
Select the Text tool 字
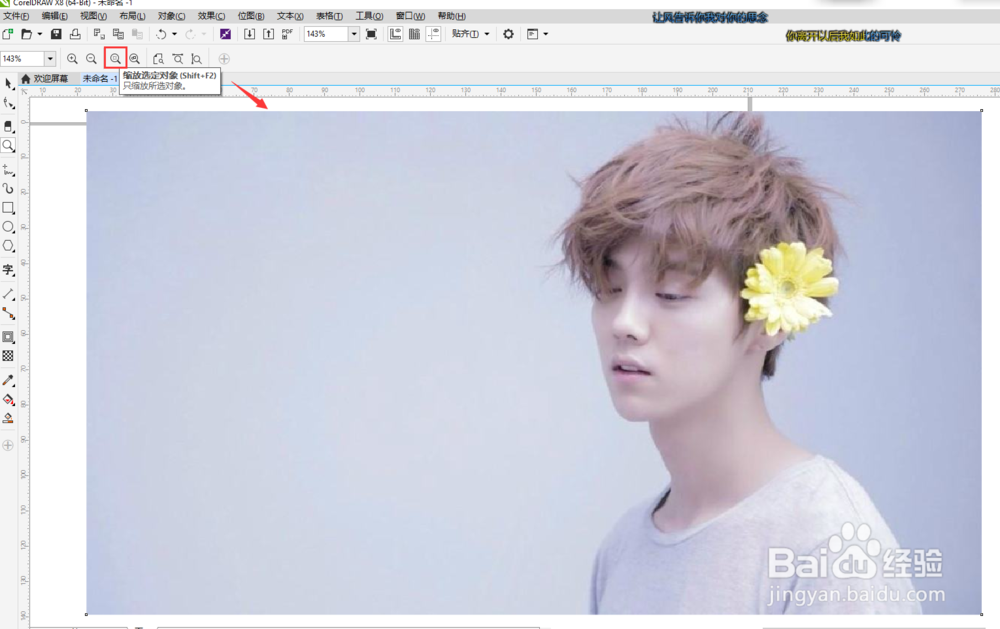pos(8,270)
